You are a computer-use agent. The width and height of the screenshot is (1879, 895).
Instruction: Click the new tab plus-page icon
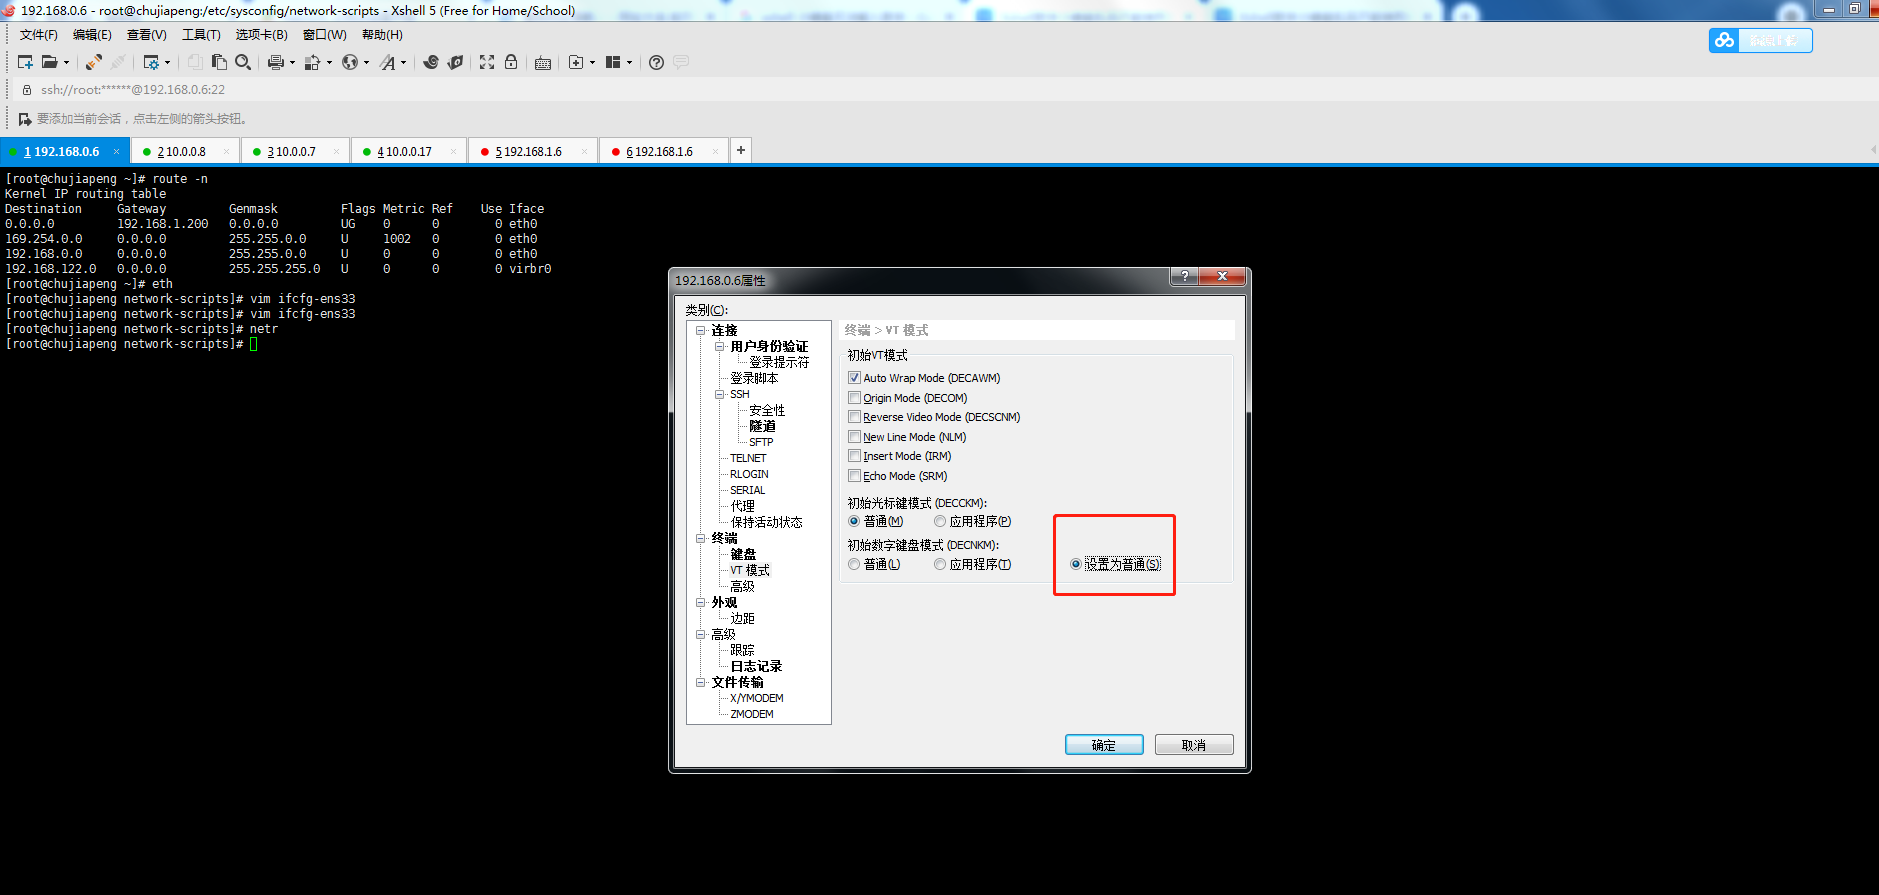(576, 62)
